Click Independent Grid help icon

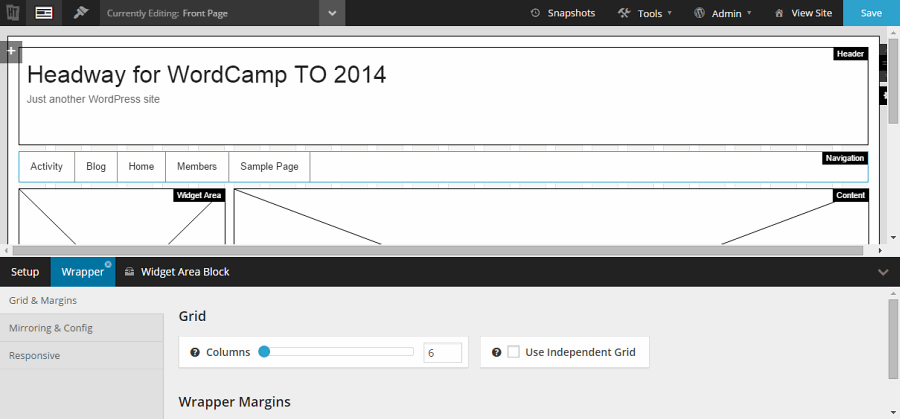click(x=496, y=352)
